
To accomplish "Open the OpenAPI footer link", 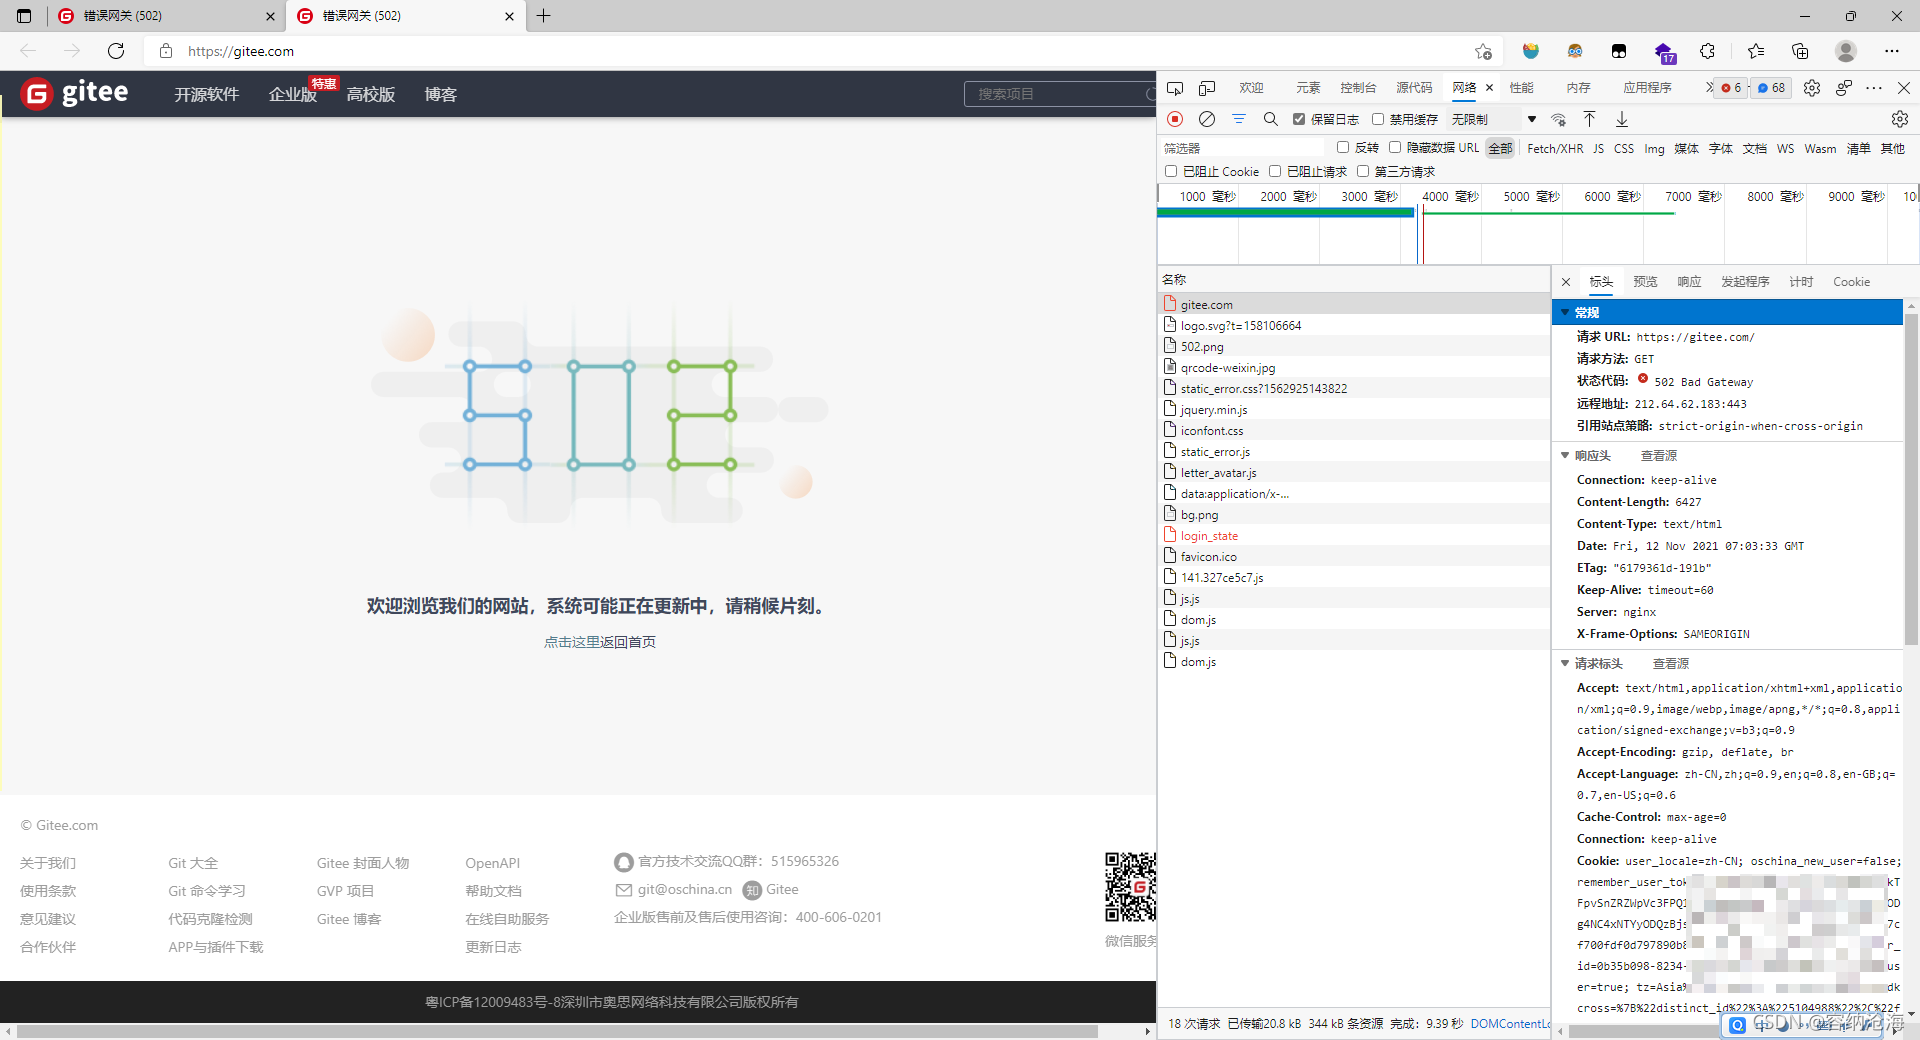I will (x=492, y=863).
